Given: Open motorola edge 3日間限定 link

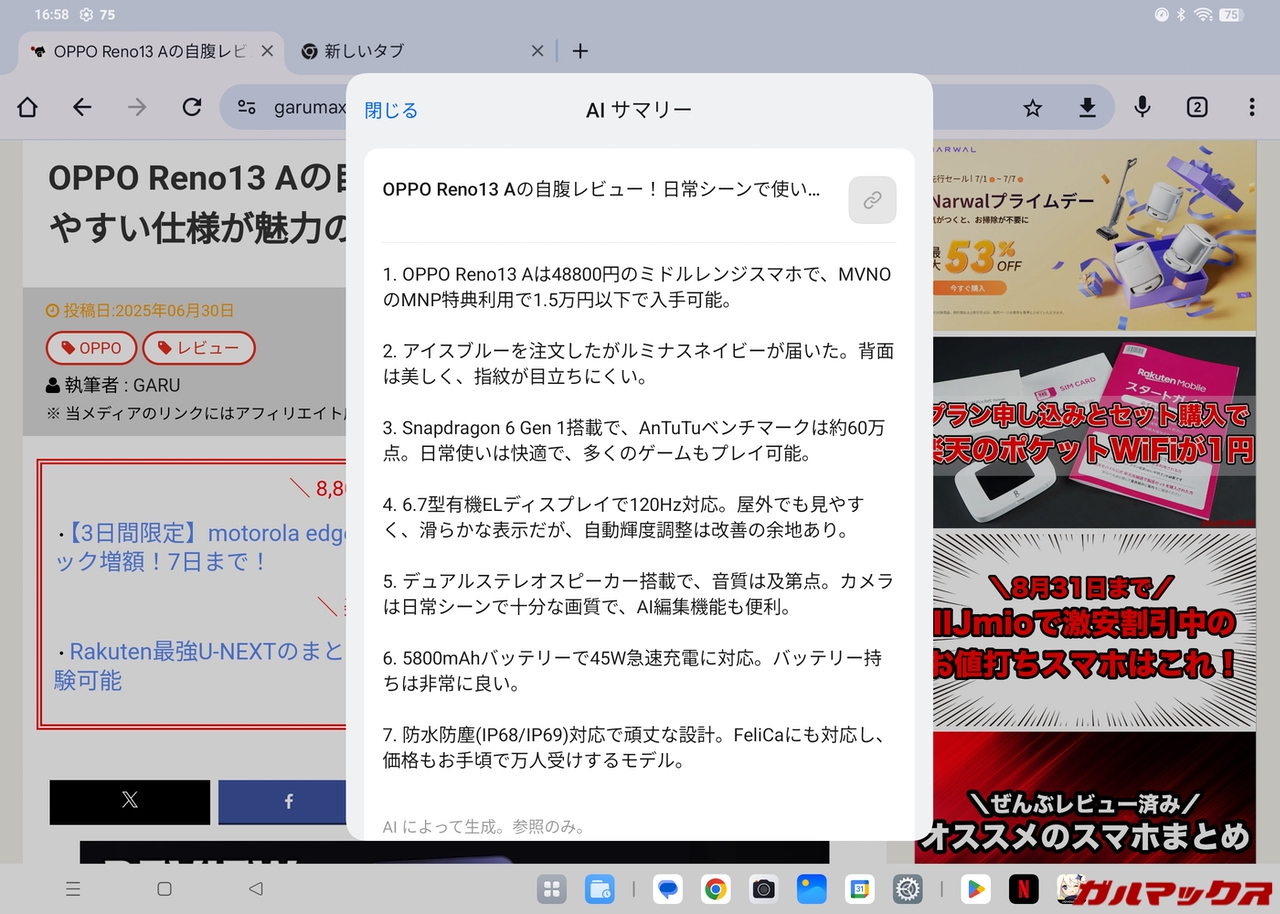Looking at the screenshot, I should point(200,547).
